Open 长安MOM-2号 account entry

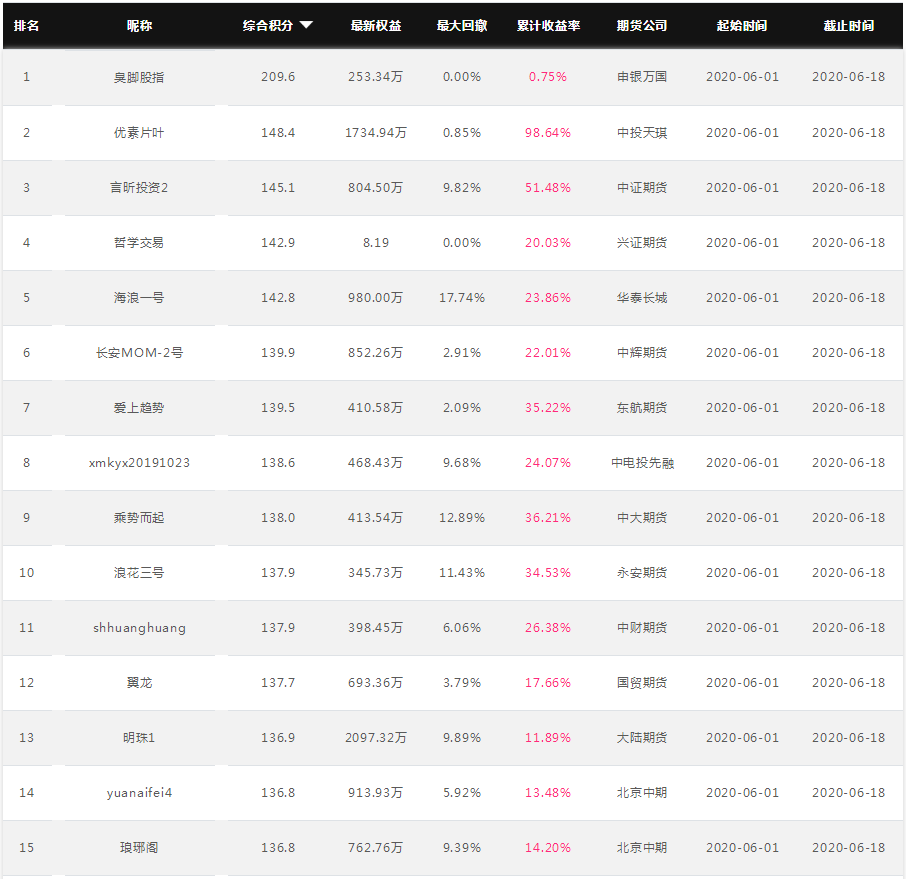click(x=139, y=353)
